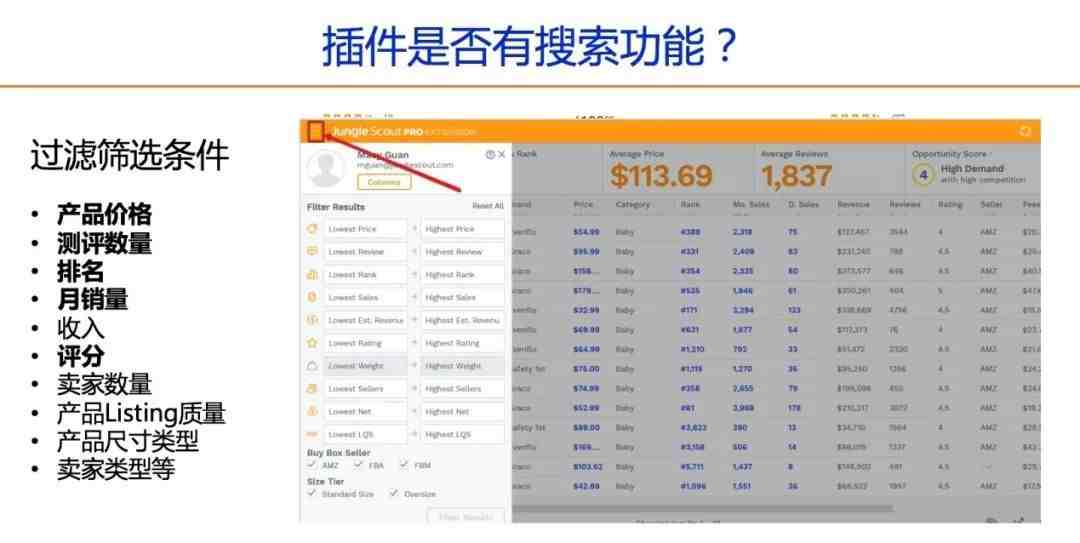The image size is (1080, 543).
Task: Click the $54.99 price cell
Action: (x=586, y=232)
